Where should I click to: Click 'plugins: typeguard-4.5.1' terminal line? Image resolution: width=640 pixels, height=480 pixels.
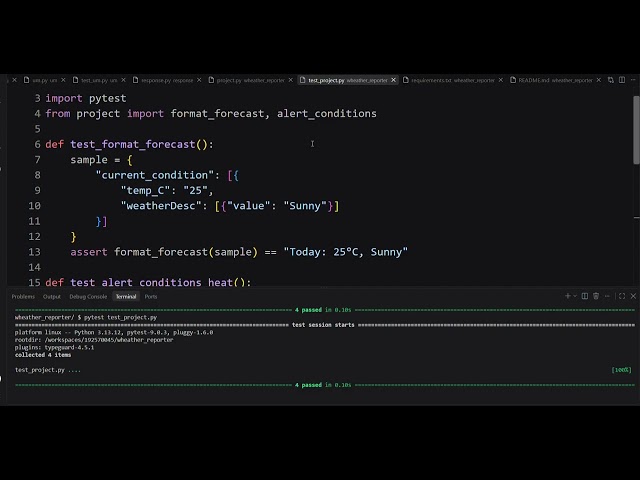(54, 347)
